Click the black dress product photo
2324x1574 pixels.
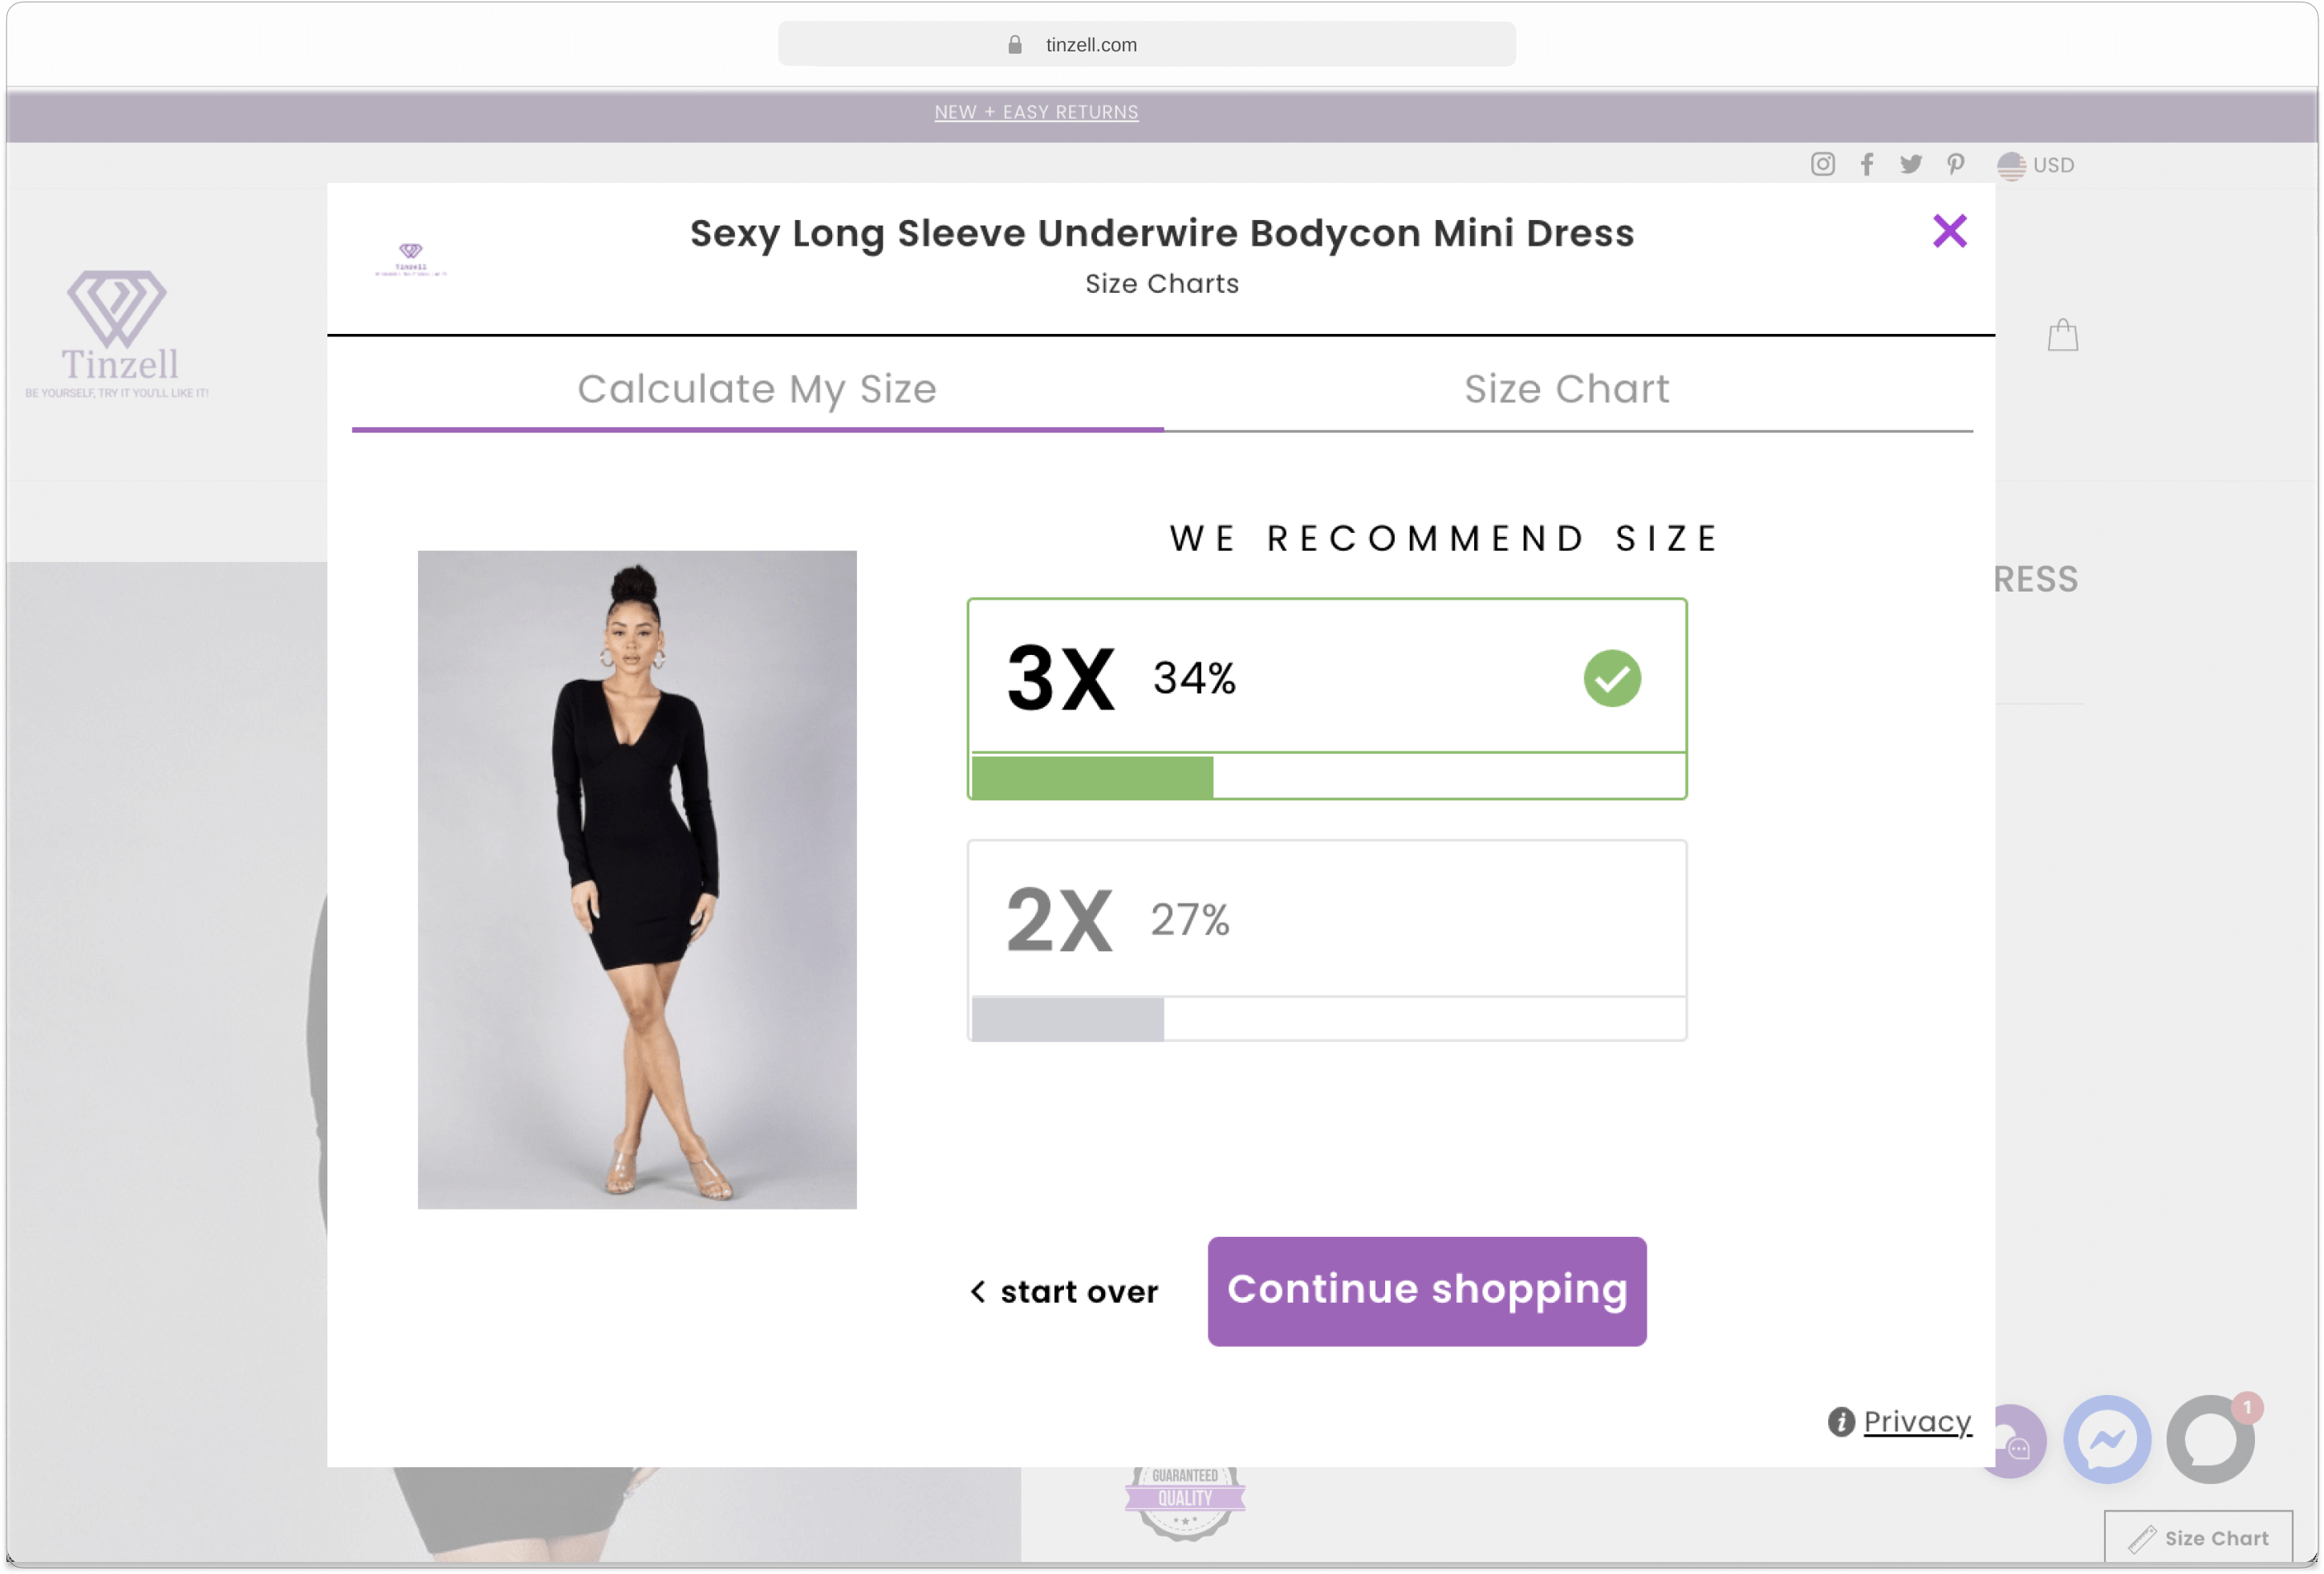click(x=637, y=880)
